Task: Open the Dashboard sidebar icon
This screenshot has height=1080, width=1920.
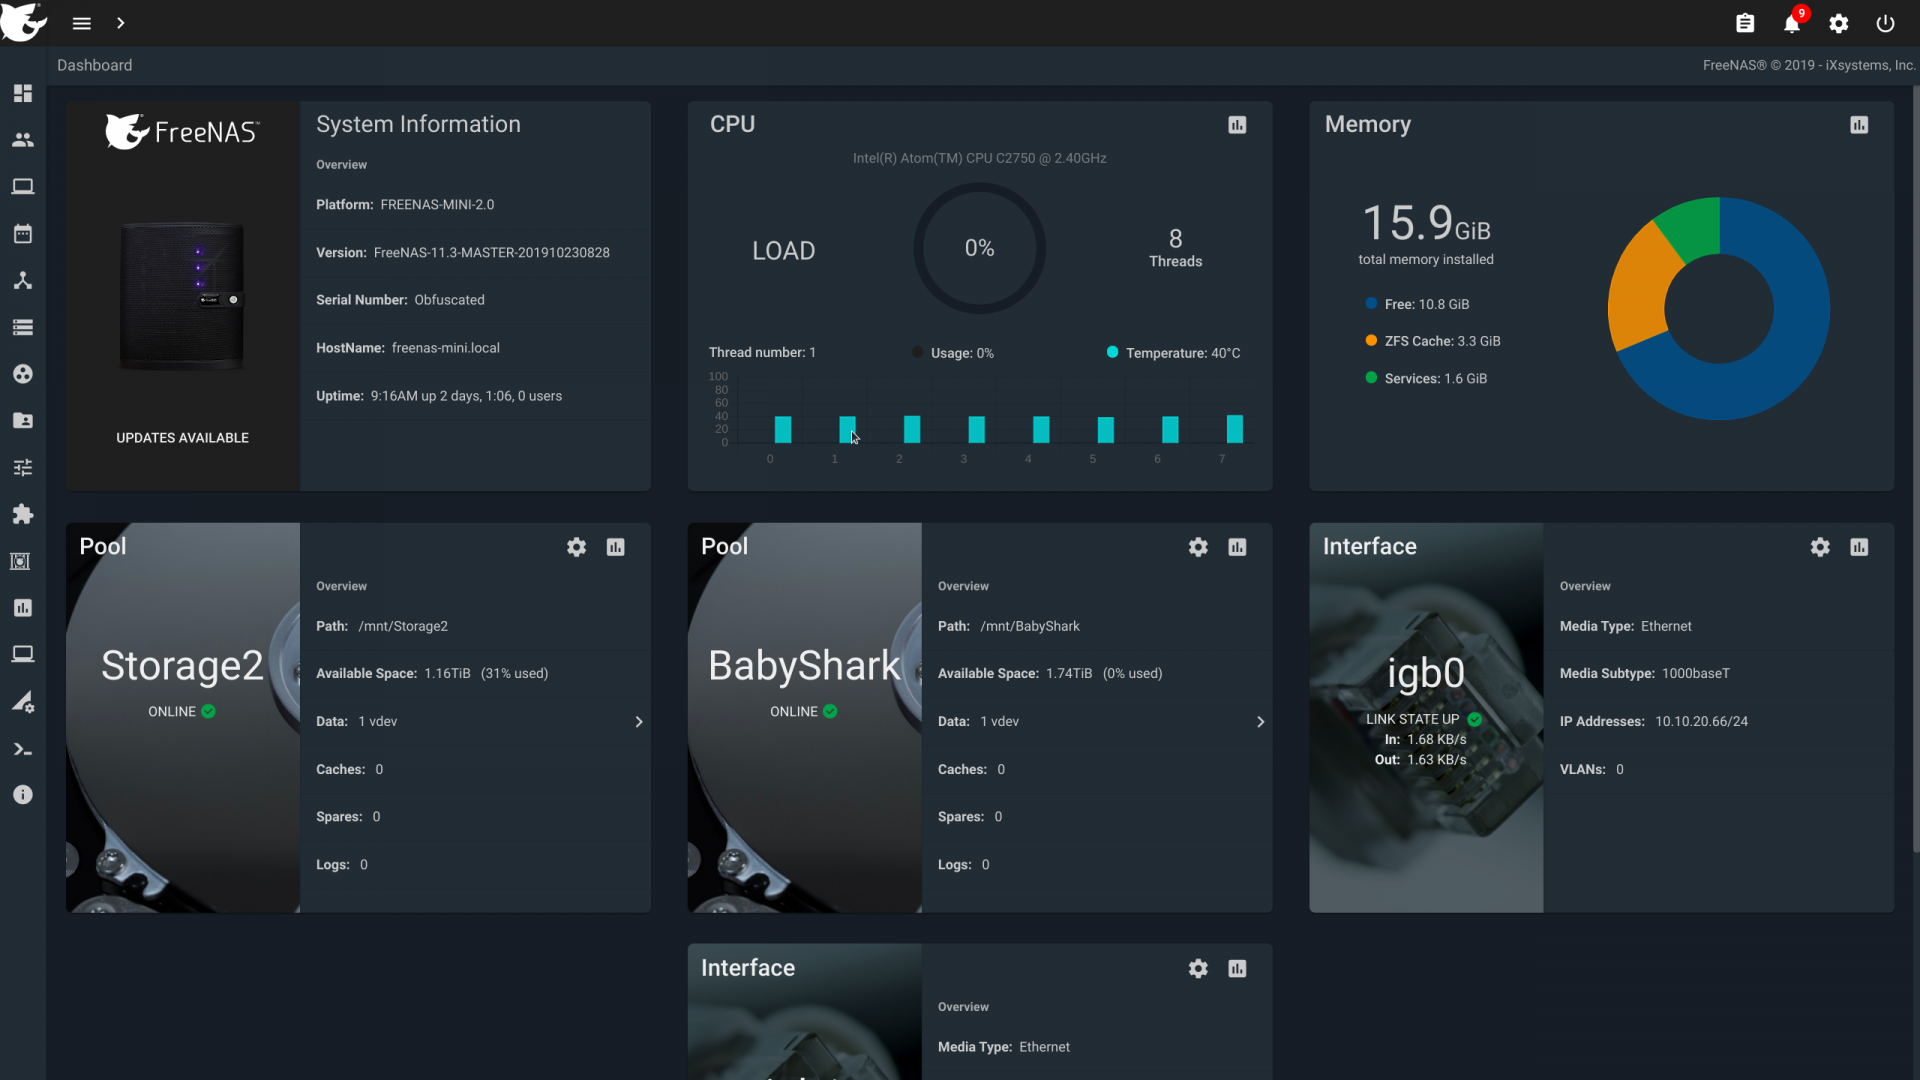Action: coord(23,93)
